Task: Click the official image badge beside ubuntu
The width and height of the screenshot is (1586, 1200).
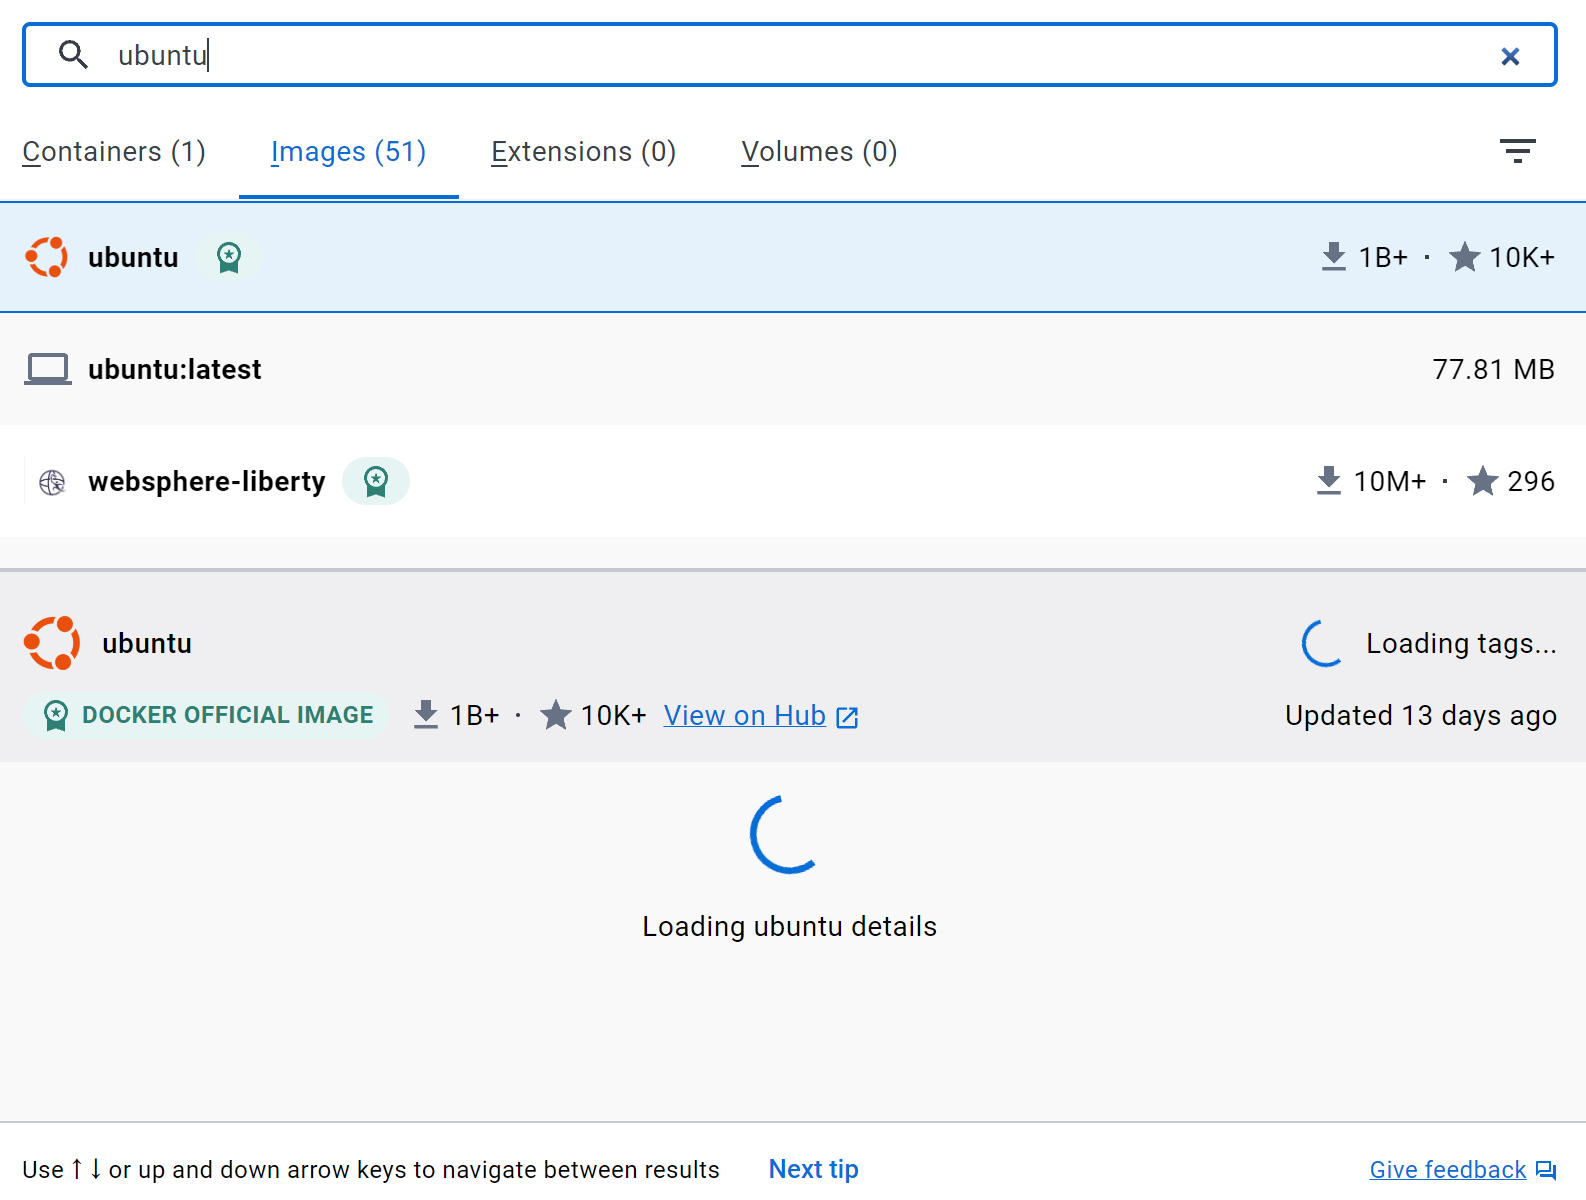Action: [x=229, y=257]
